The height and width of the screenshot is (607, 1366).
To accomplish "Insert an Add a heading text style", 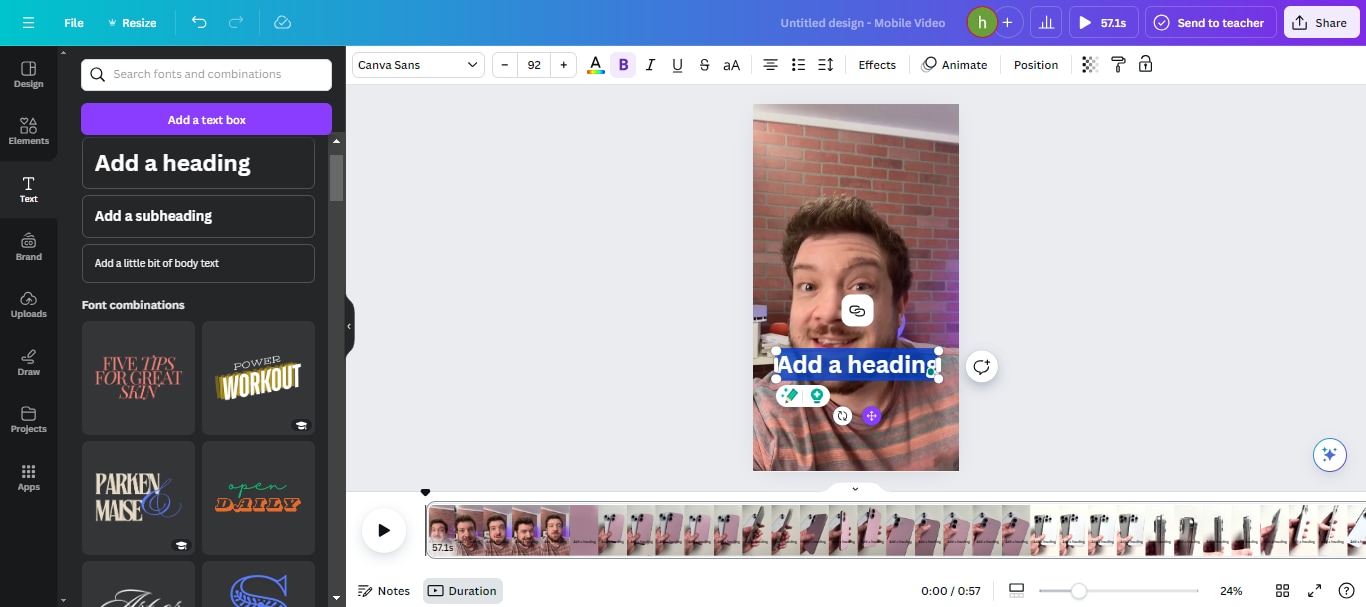I will pyautogui.click(x=198, y=163).
